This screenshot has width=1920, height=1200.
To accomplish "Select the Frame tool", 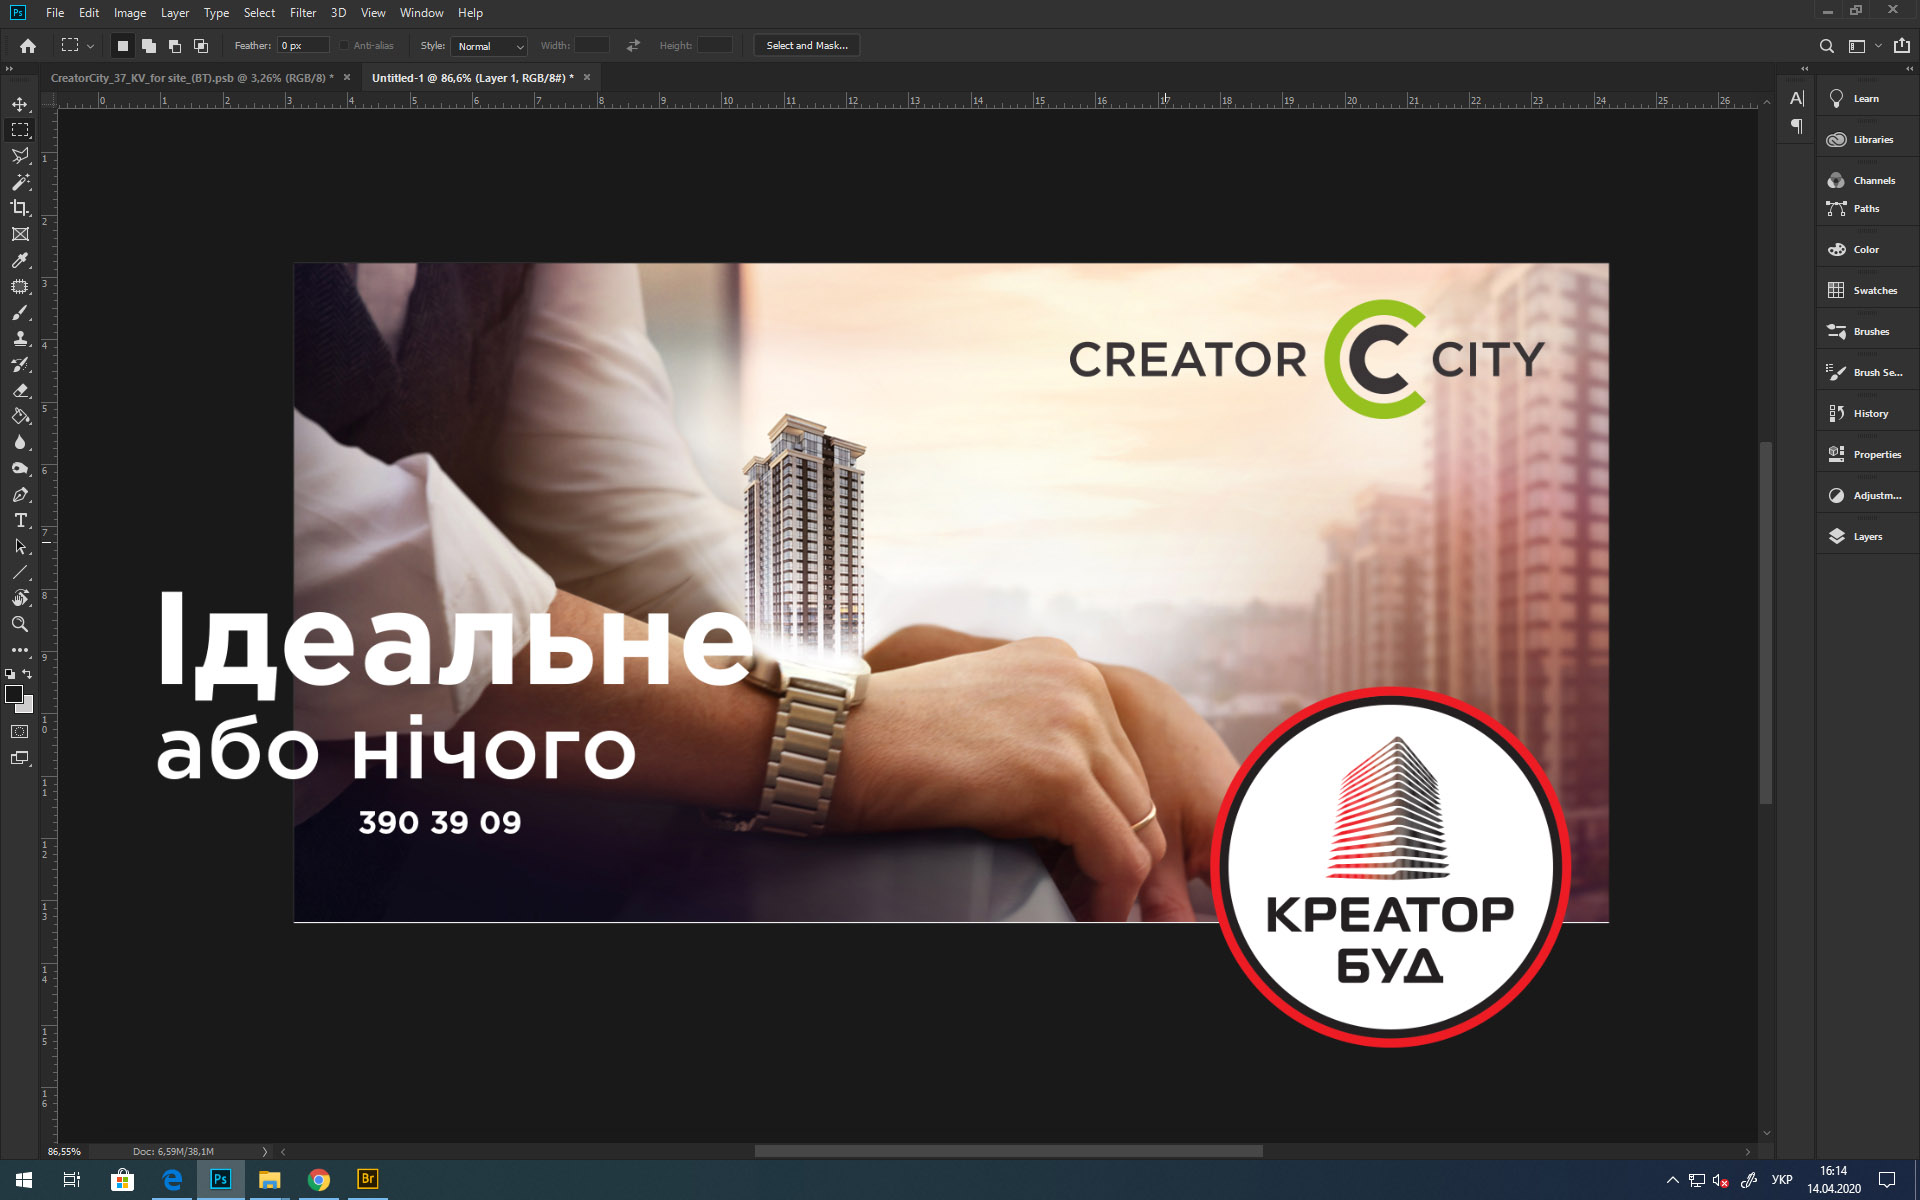I will pyautogui.click(x=20, y=234).
